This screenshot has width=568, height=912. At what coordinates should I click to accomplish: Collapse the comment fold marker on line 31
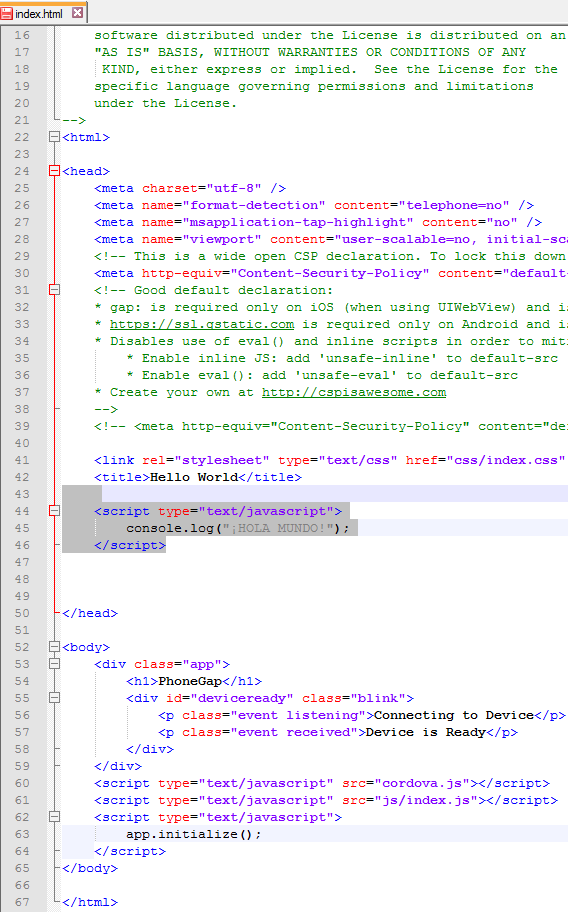pyautogui.click(x=54, y=290)
